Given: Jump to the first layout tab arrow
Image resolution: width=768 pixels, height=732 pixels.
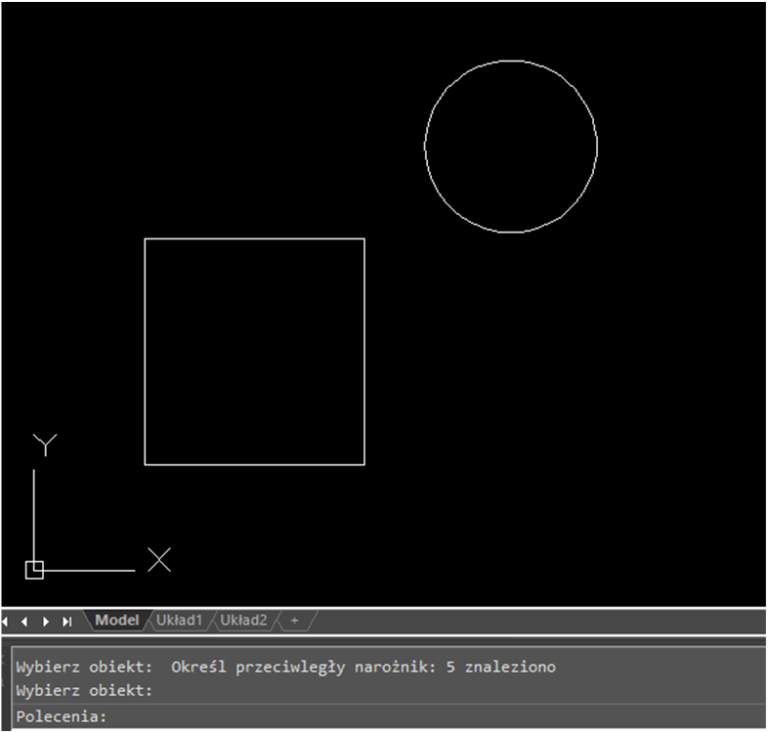Looking at the screenshot, I should [x=6, y=621].
